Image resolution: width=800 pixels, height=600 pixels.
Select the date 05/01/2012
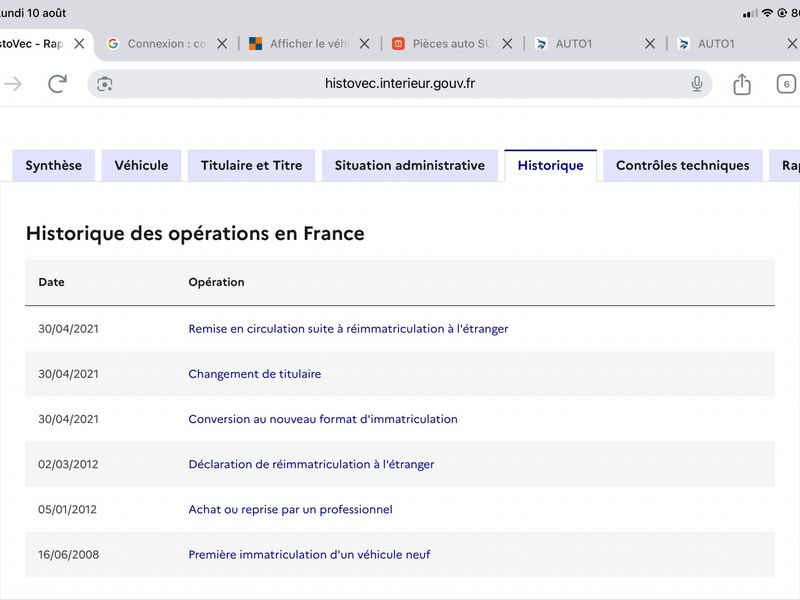pos(67,510)
